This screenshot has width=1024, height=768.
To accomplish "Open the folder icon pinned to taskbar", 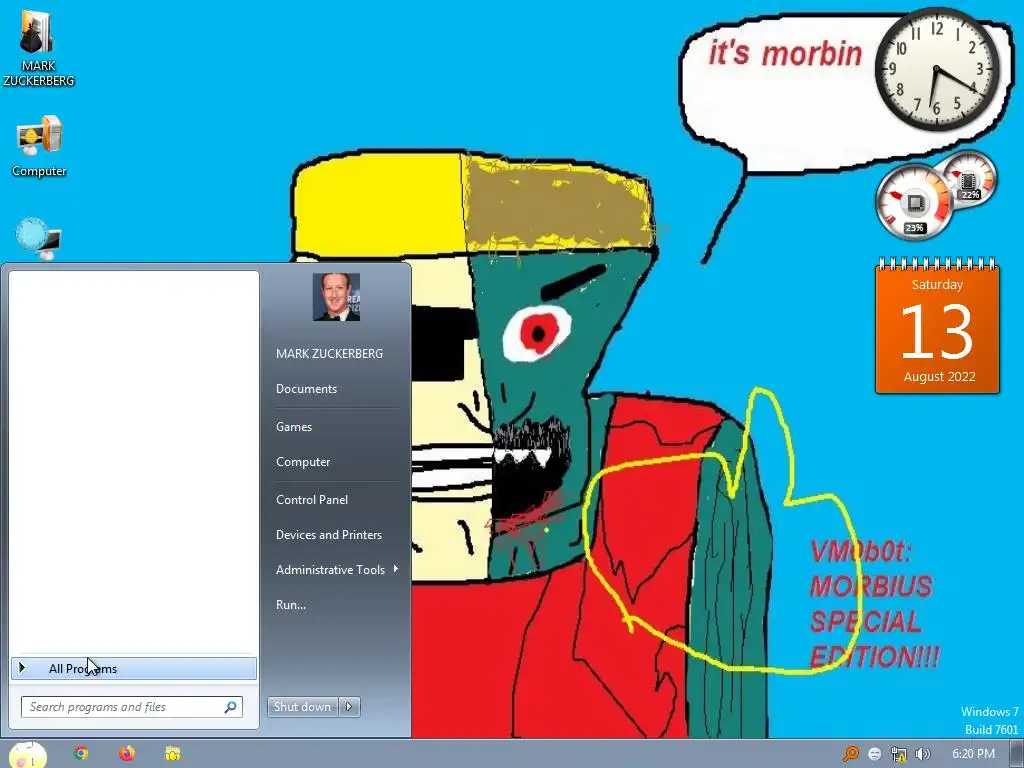I will coord(172,754).
